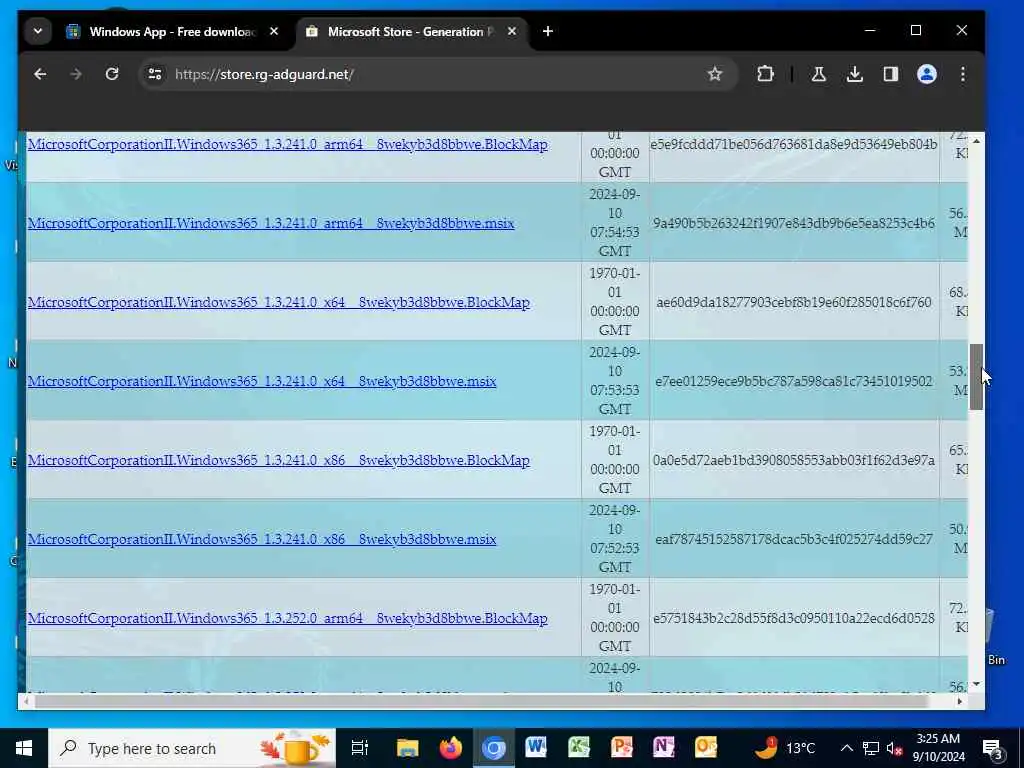Bookmark this page with the star icon
This screenshot has width=1024, height=768.
tap(714, 74)
